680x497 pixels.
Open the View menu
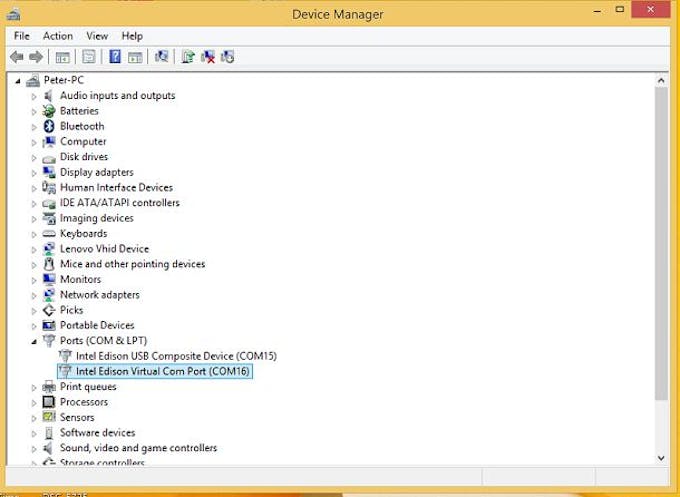[97, 36]
